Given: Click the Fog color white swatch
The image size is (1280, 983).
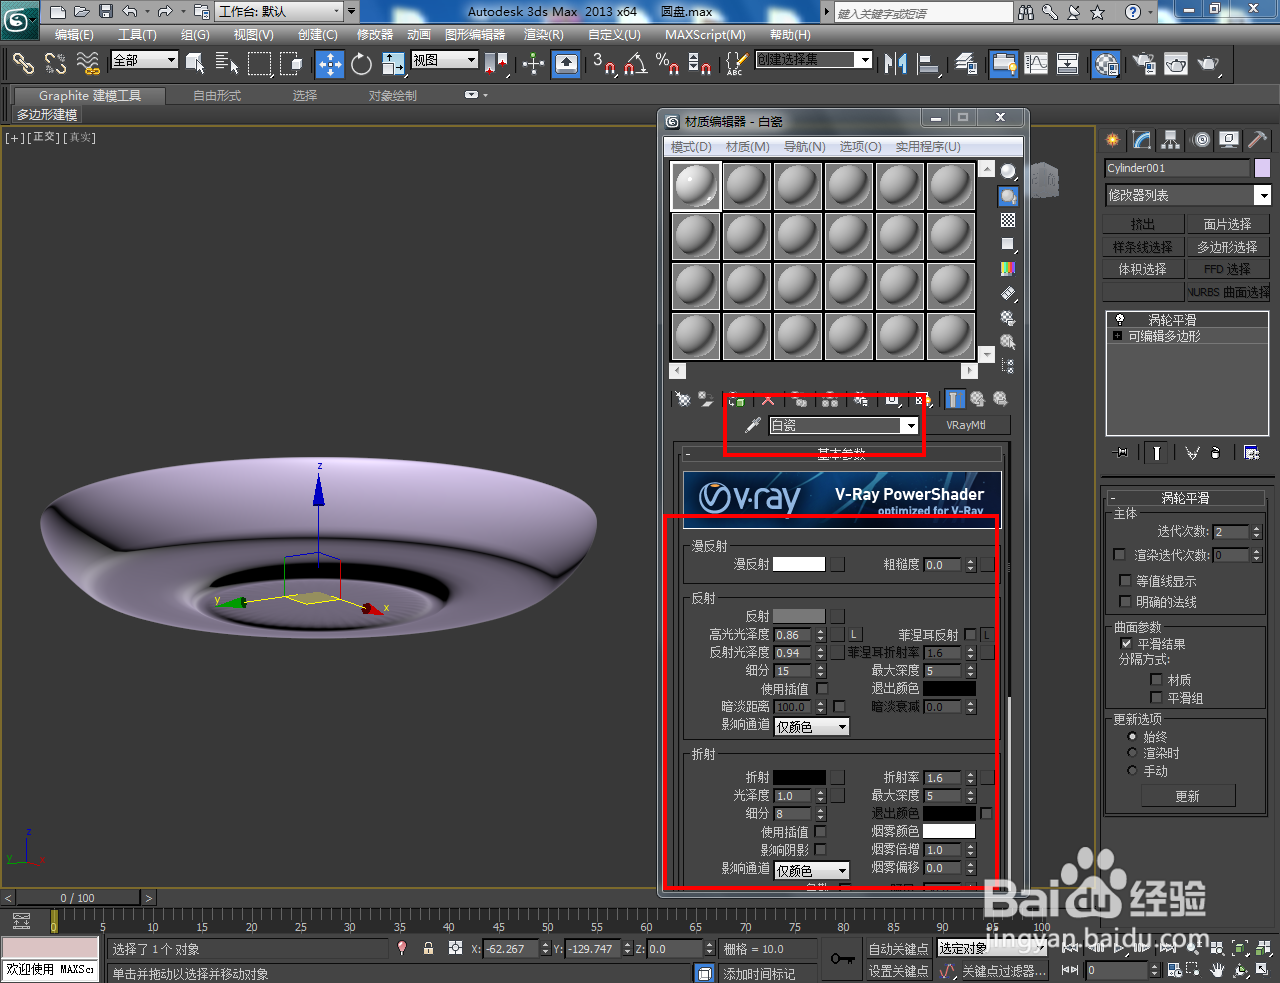Looking at the screenshot, I should (x=949, y=831).
